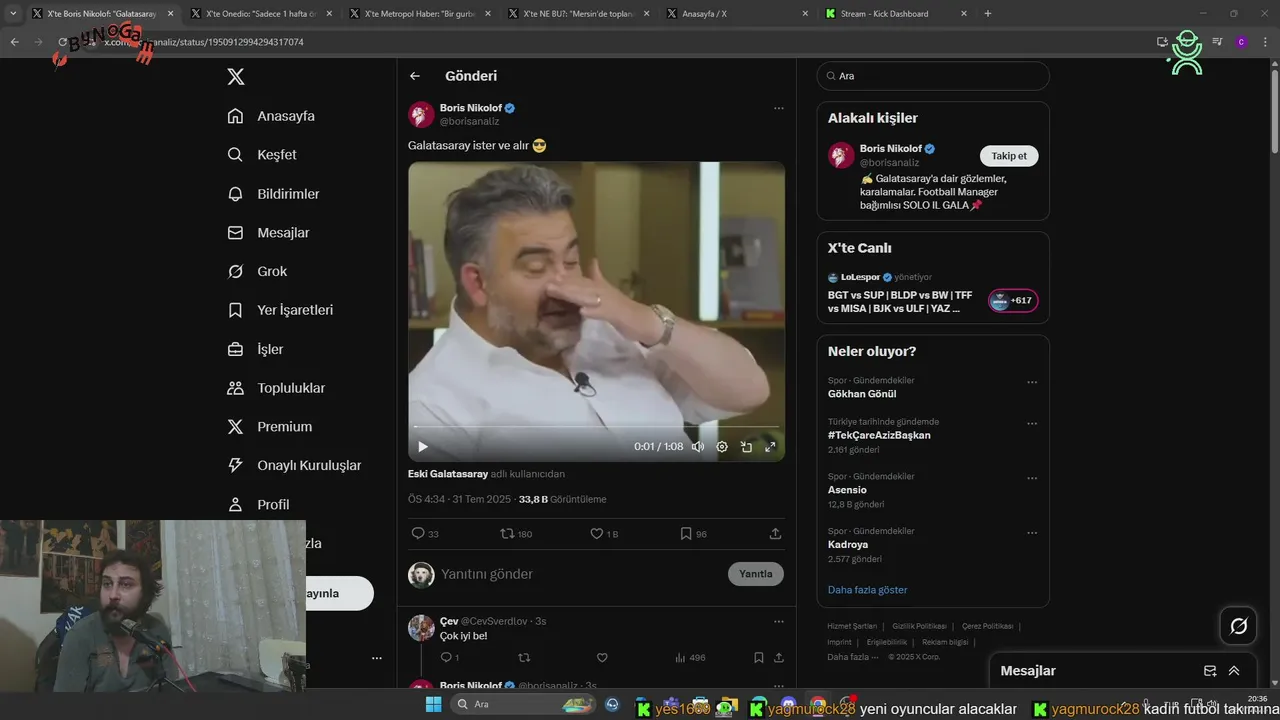Follow Boris Nikolof with Takip et
This screenshot has height=720, width=1280.
(x=1009, y=156)
